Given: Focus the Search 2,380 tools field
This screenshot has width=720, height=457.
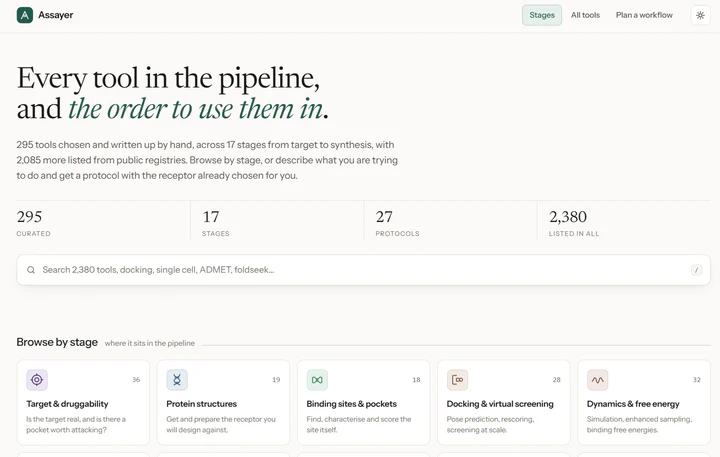Looking at the screenshot, I should coord(364,270).
